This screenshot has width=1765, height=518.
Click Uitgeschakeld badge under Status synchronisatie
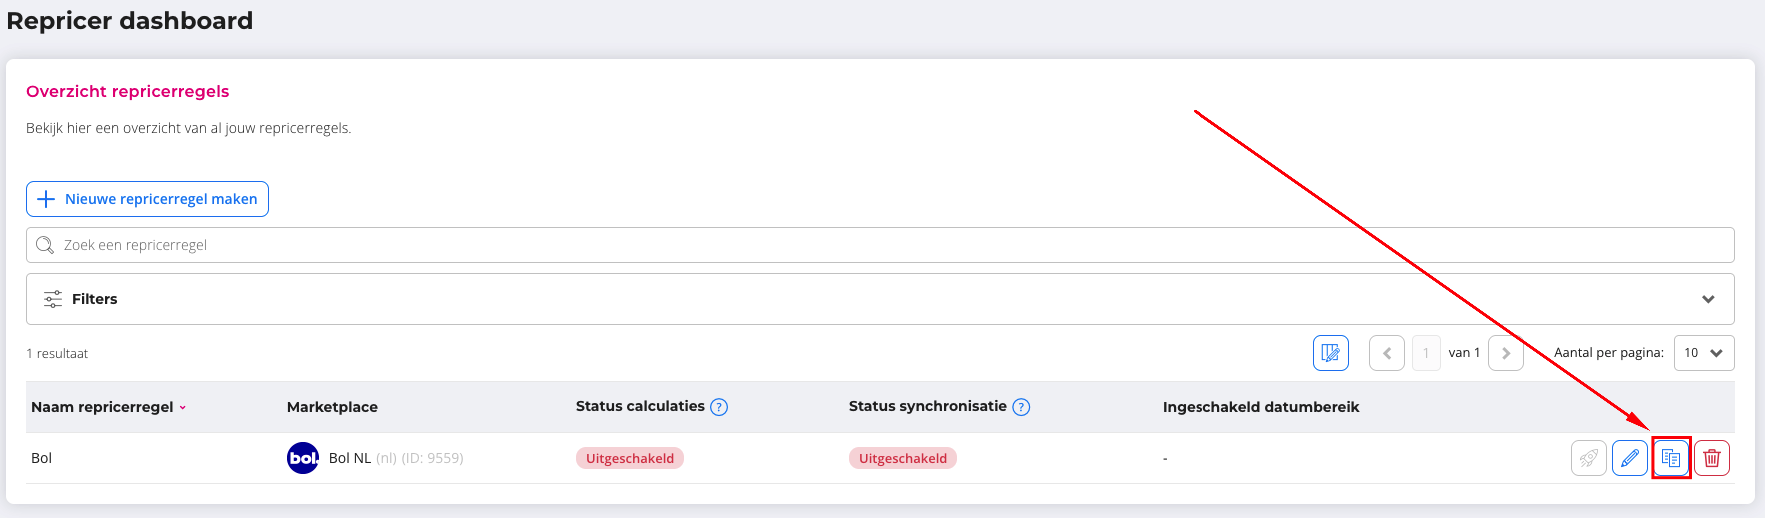902,458
